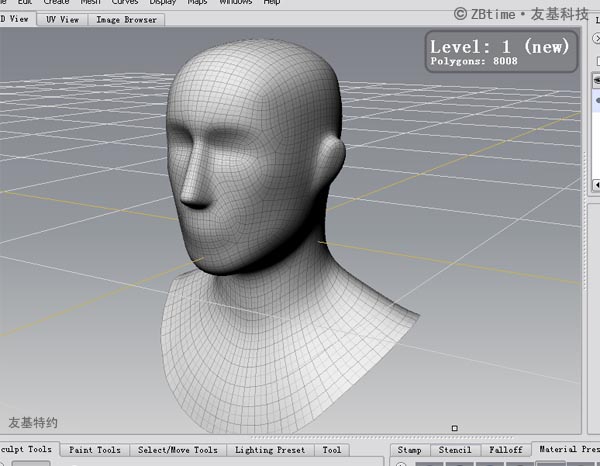600x466 pixels.
Task: Click the 'Level: 1 (new)' HUD text
Action: pos(499,47)
